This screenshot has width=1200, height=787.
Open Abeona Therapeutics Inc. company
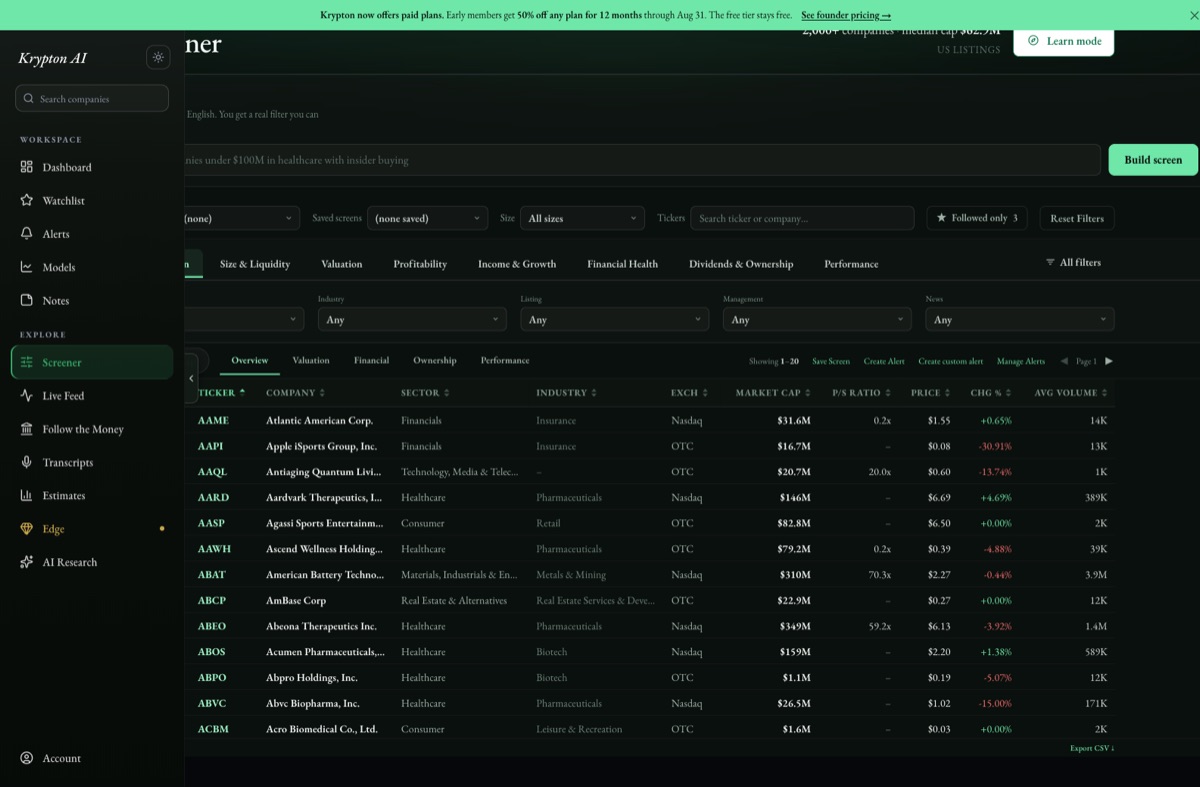pyautogui.click(x=321, y=626)
